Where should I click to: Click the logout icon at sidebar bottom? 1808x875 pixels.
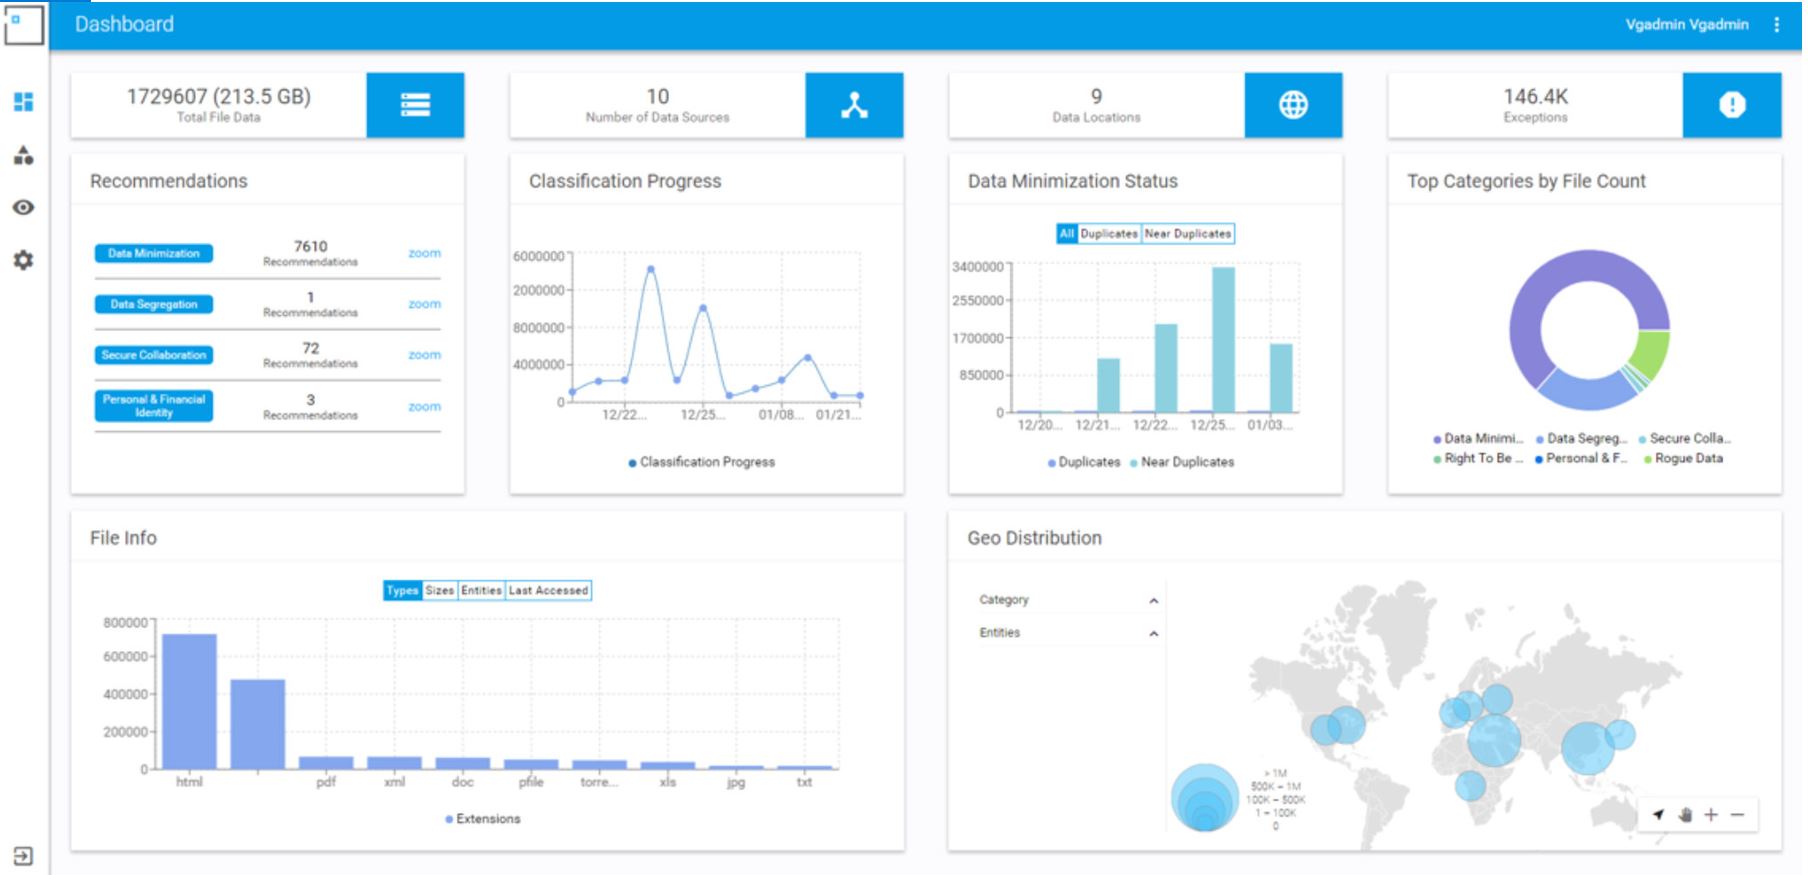pos(23,856)
